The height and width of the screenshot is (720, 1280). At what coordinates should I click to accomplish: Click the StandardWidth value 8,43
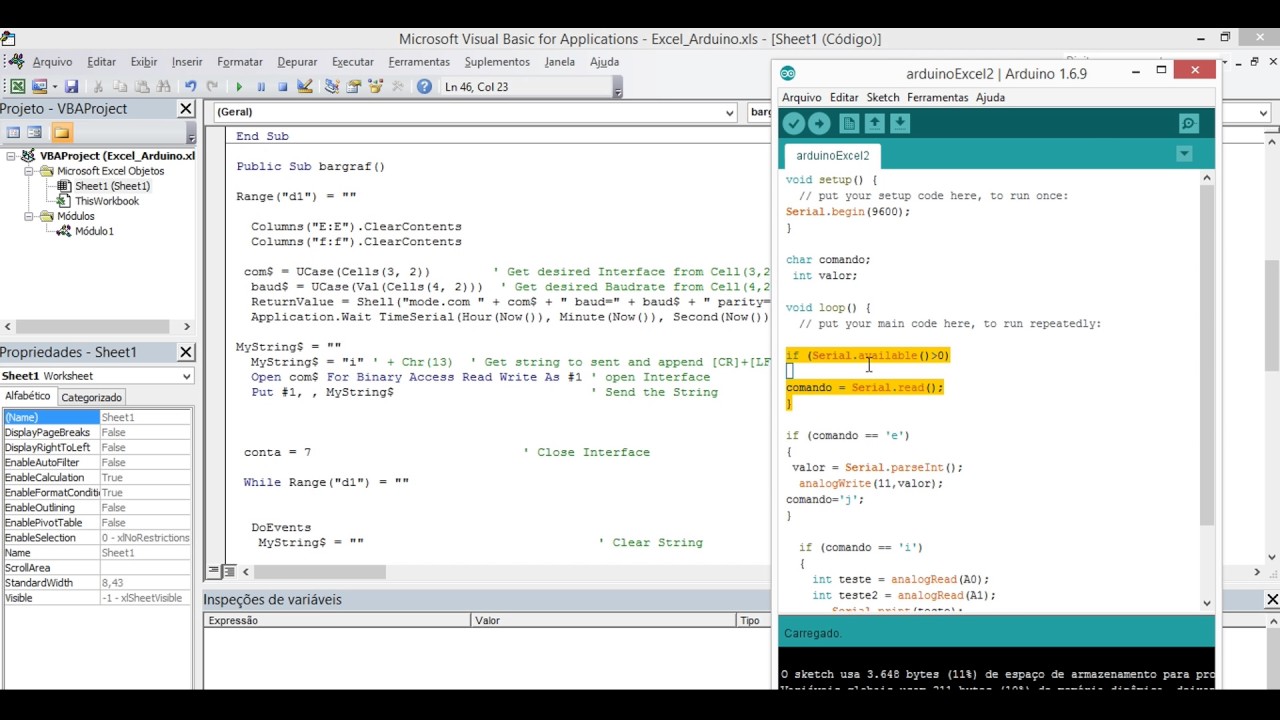pos(145,583)
